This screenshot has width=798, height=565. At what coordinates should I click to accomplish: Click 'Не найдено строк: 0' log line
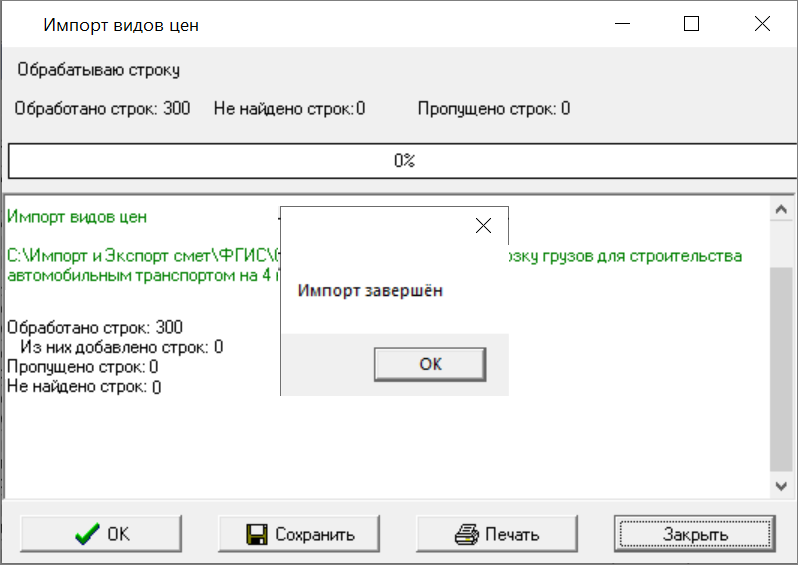point(84,387)
